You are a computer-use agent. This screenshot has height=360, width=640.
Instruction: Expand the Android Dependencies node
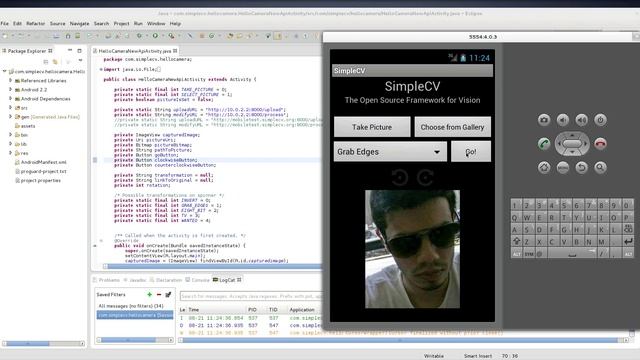tap(10, 98)
